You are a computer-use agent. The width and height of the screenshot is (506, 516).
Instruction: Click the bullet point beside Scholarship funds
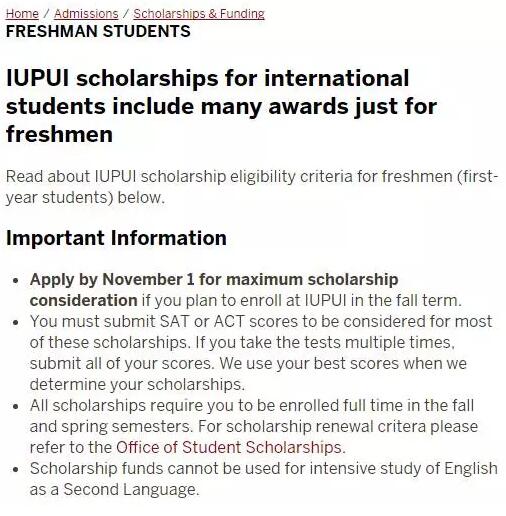tap(15, 469)
